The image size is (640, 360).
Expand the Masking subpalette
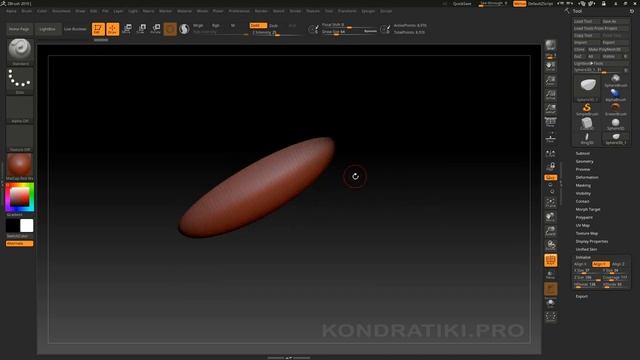tap(583, 185)
